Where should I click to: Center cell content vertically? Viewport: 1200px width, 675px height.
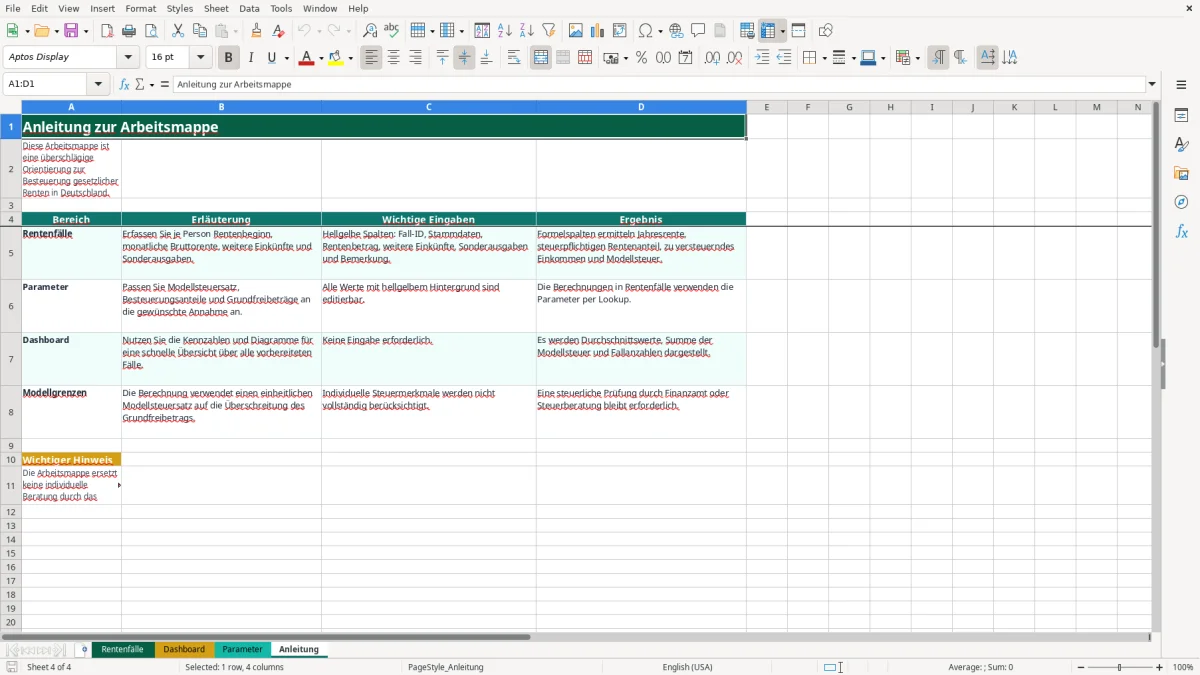(x=464, y=58)
